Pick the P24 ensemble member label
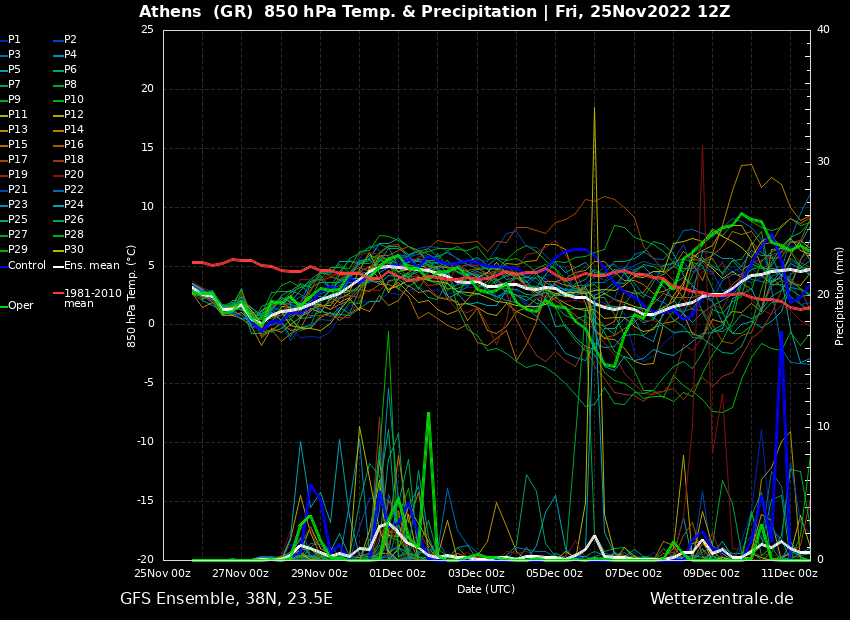 pos(68,204)
